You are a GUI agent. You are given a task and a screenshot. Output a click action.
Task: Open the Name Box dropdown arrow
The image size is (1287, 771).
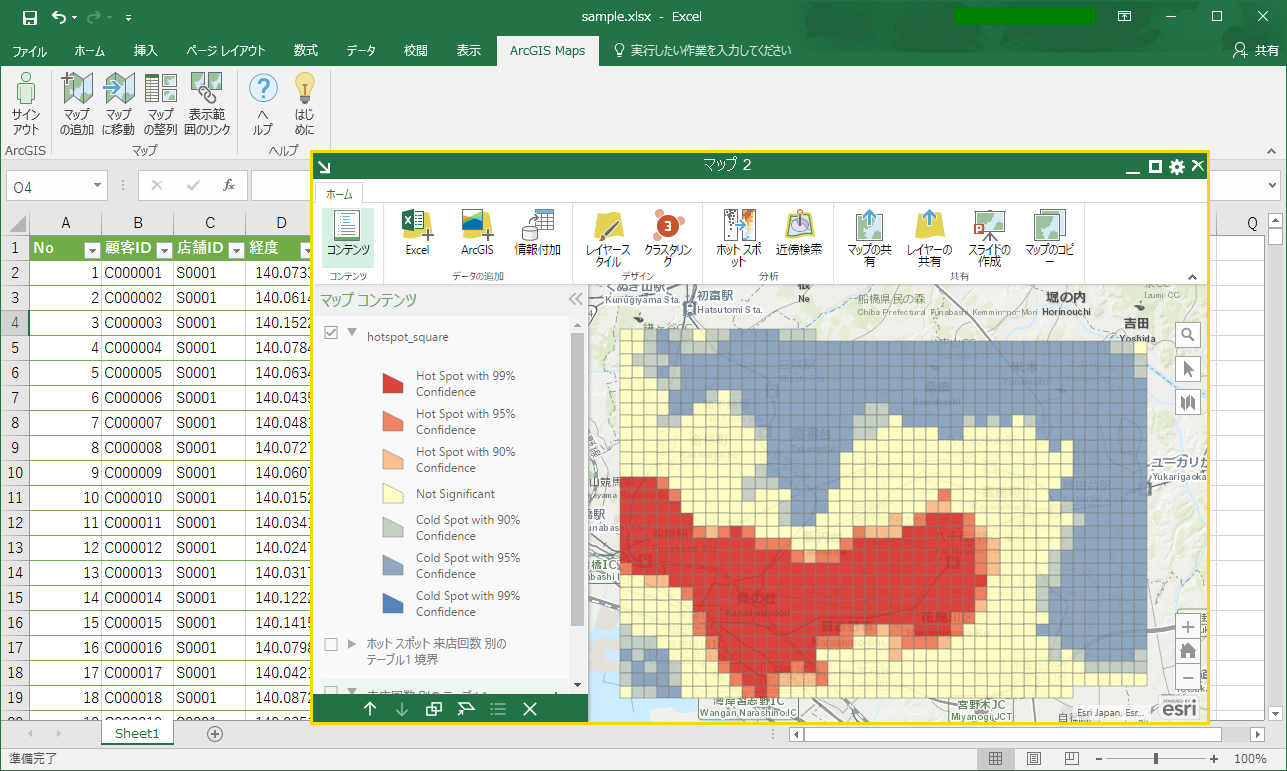click(97, 185)
